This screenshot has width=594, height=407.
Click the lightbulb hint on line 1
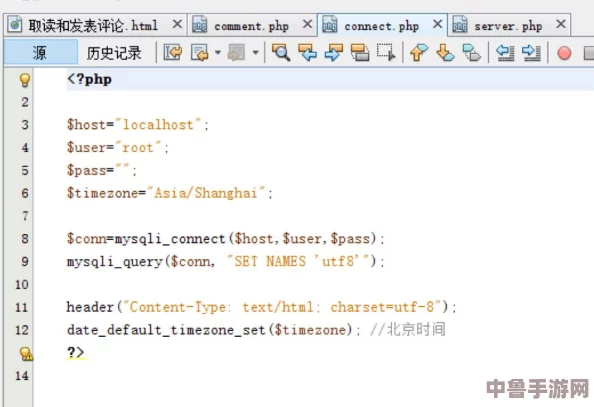(x=25, y=80)
